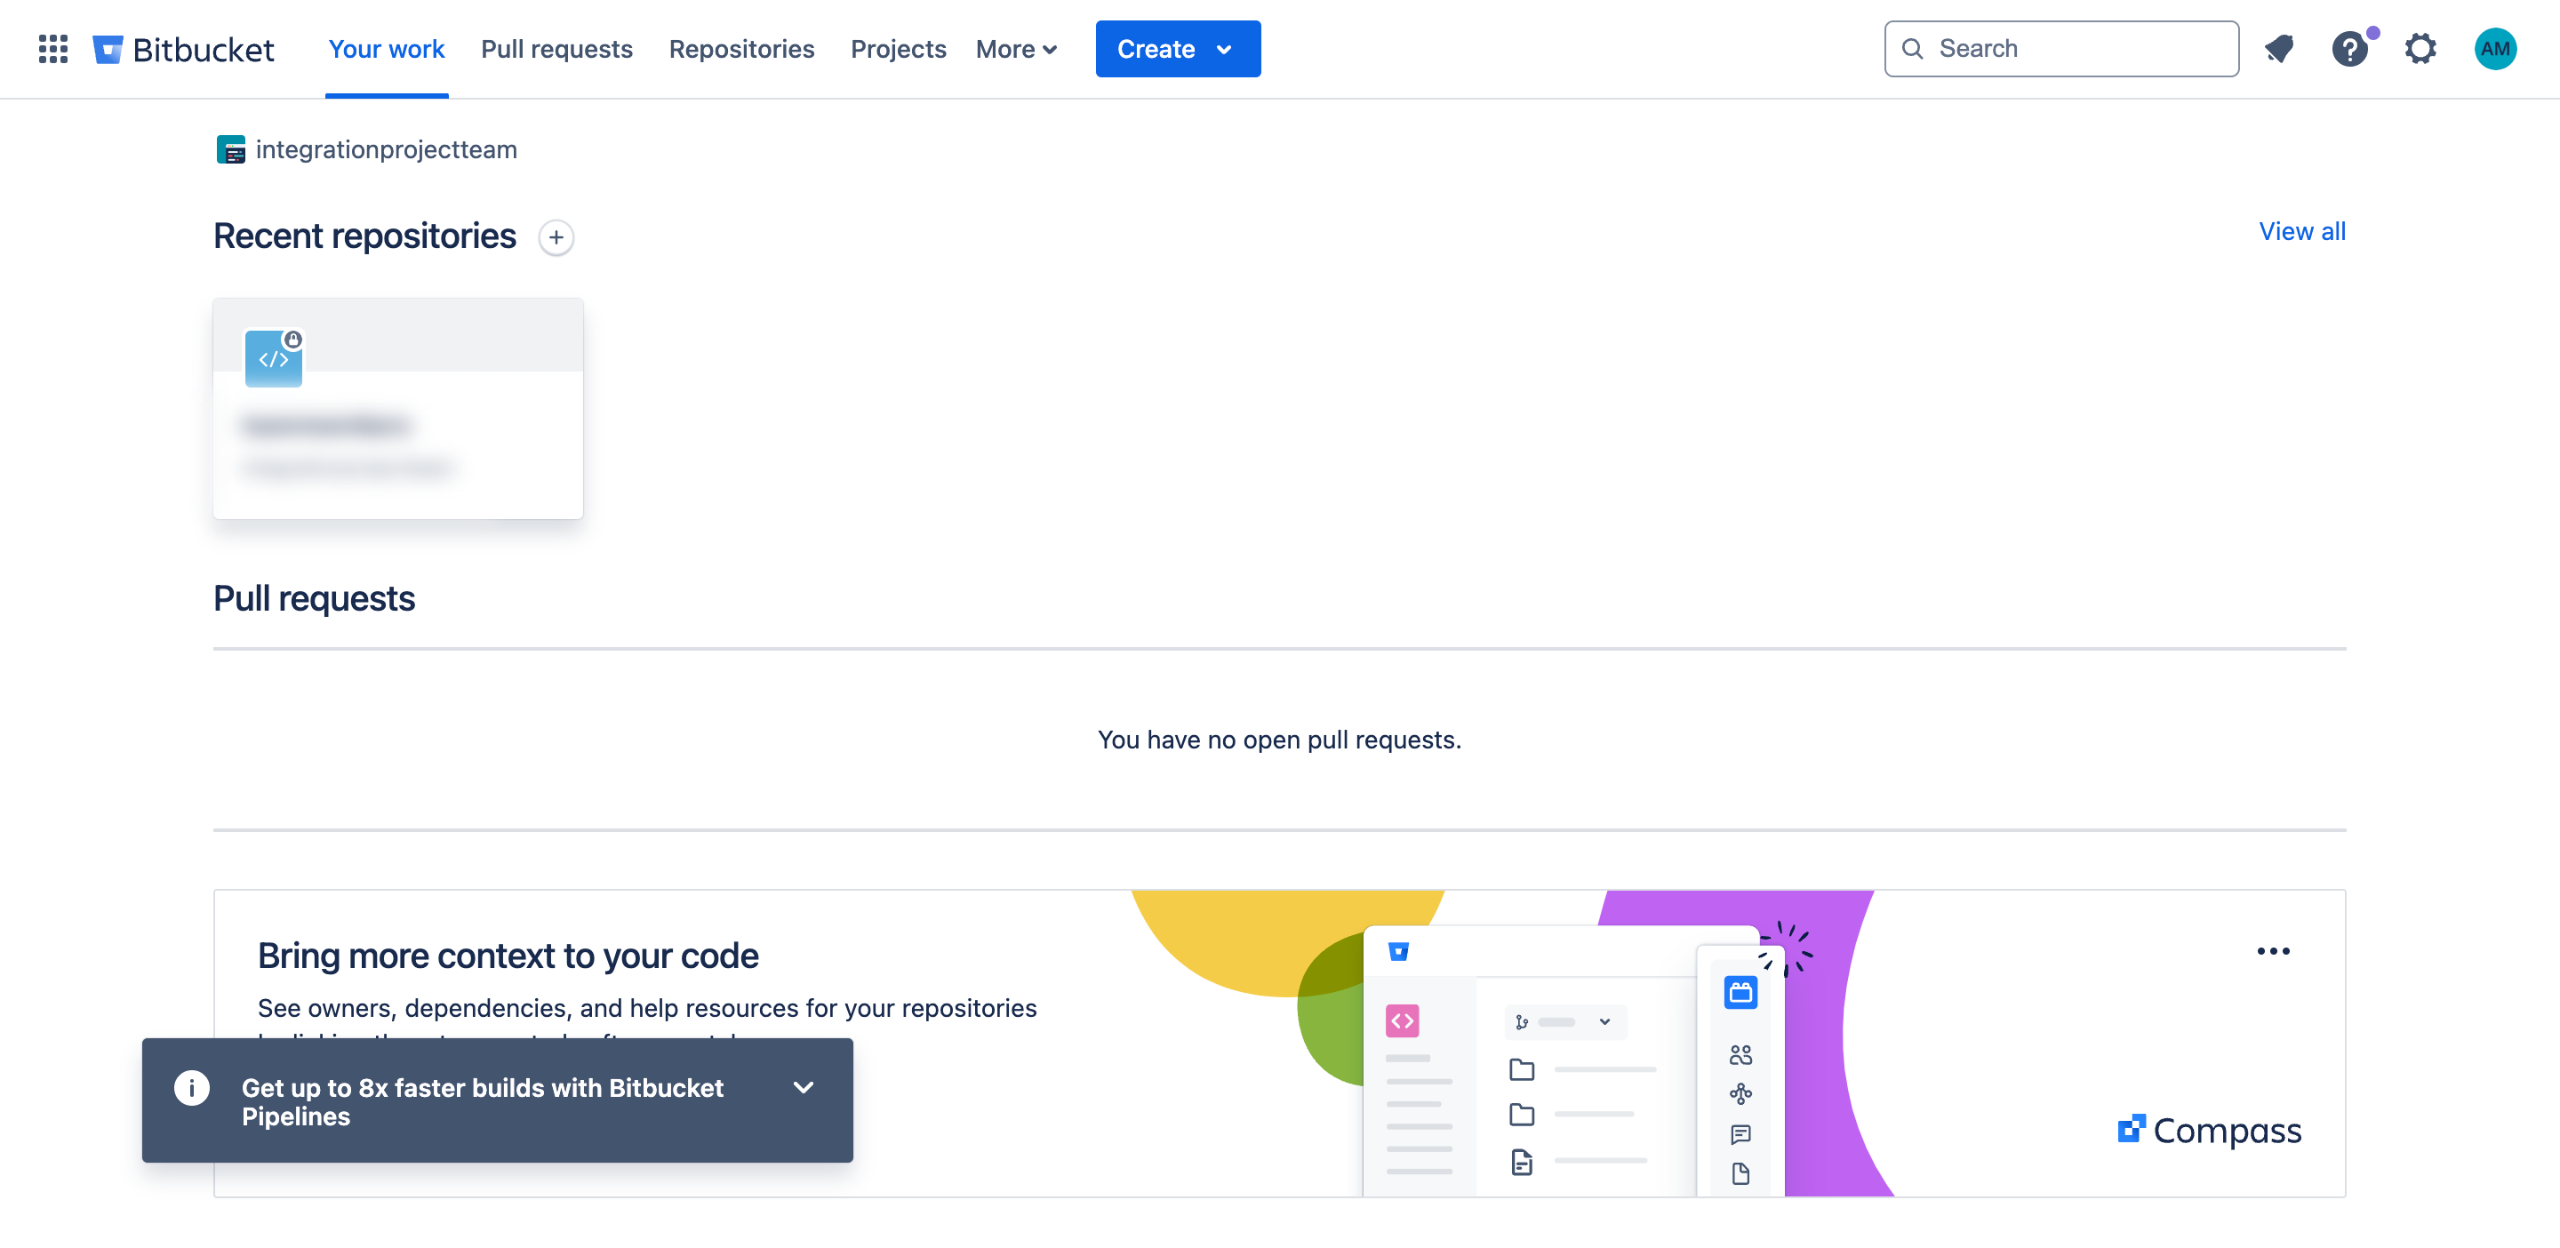Open the Settings gear icon
This screenshot has height=1248, width=2560.
2420,48
